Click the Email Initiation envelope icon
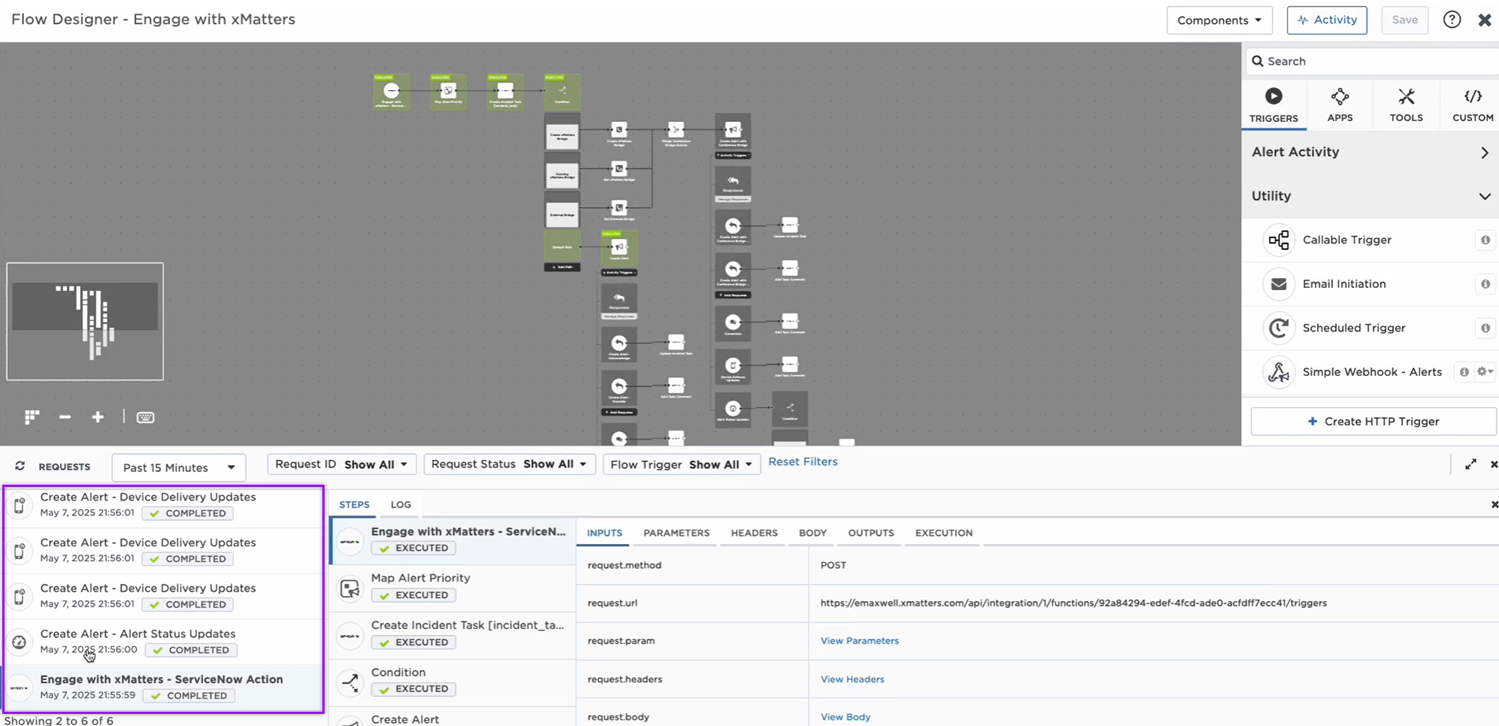Image resolution: width=1499 pixels, height=726 pixels. click(x=1278, y=284)
